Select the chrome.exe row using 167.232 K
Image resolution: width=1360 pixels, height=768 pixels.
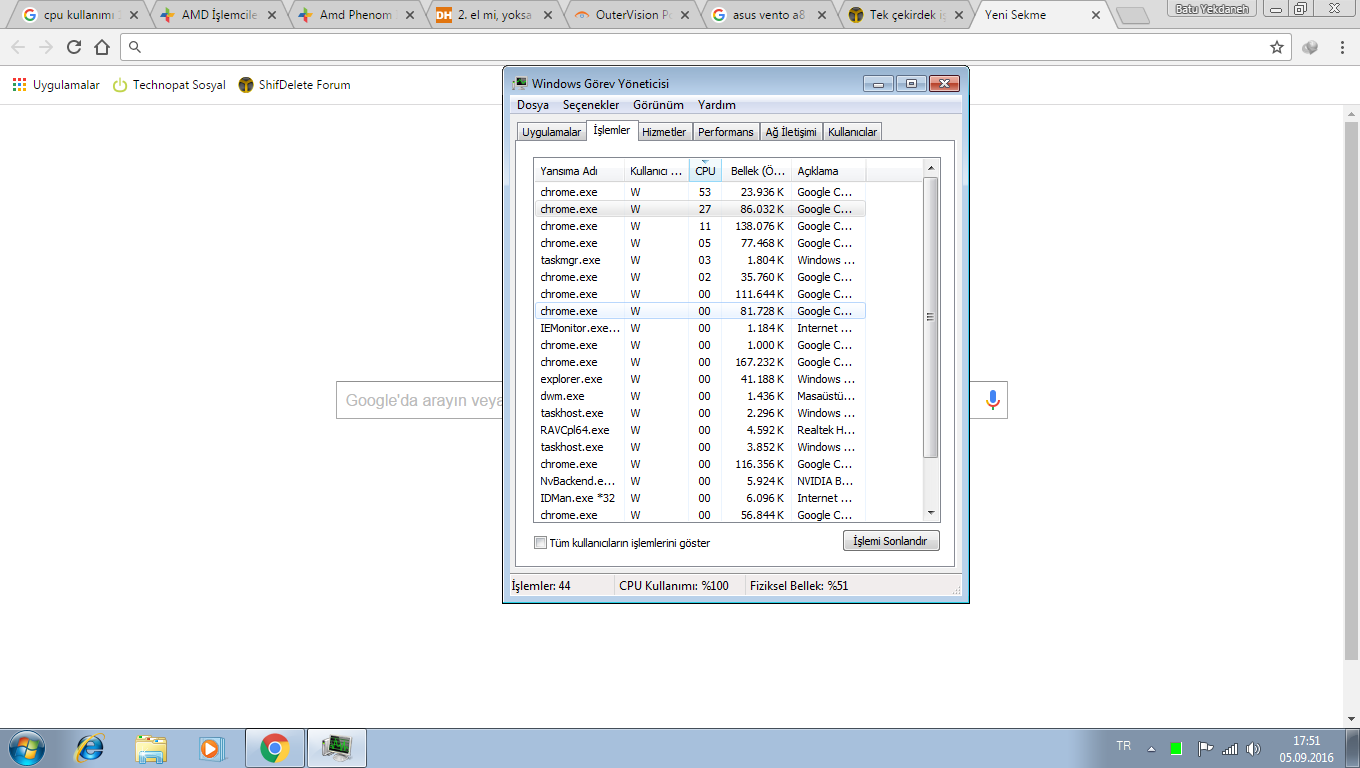tap(700, 362)
